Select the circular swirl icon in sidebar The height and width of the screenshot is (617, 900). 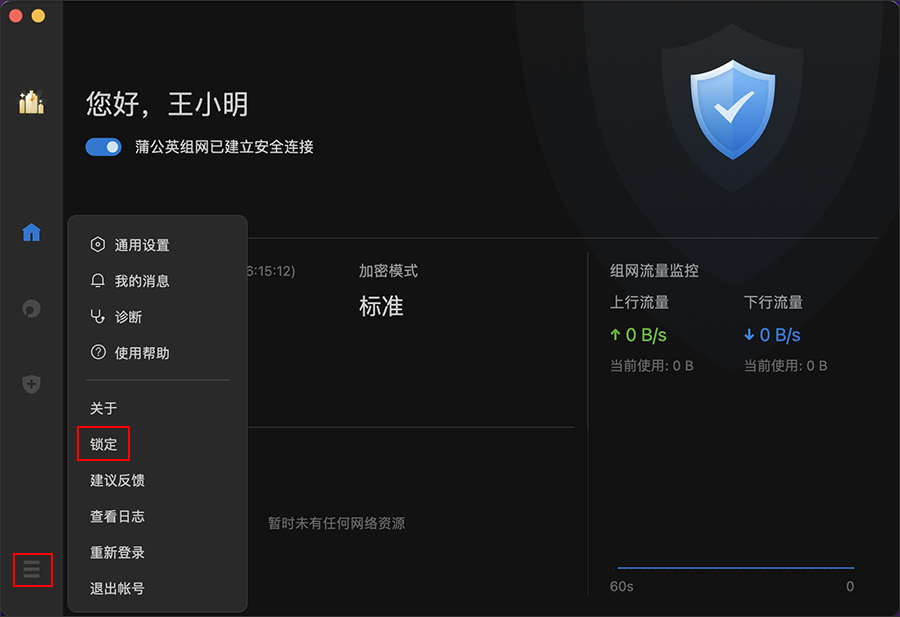(31, 309)
